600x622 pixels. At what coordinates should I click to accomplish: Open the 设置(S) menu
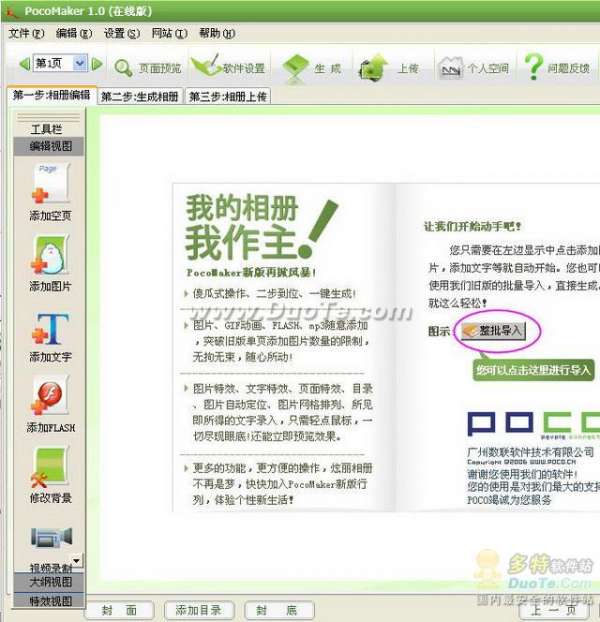[122, 33]
